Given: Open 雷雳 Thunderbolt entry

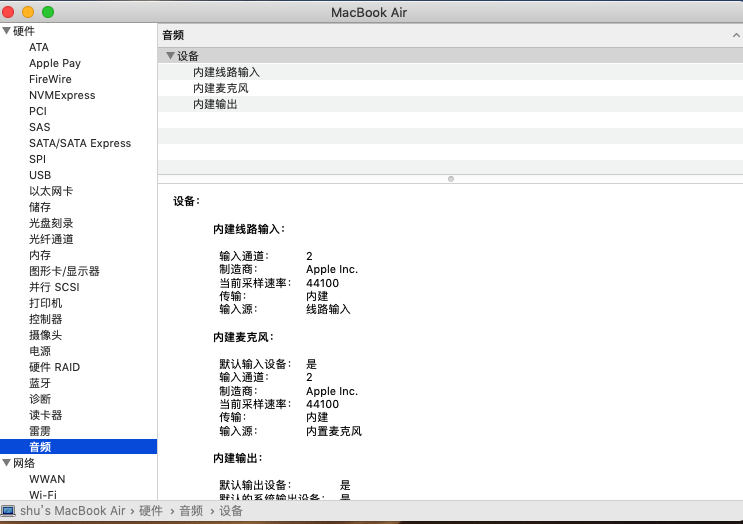Looking at the screenshot, I should [40, 431].
